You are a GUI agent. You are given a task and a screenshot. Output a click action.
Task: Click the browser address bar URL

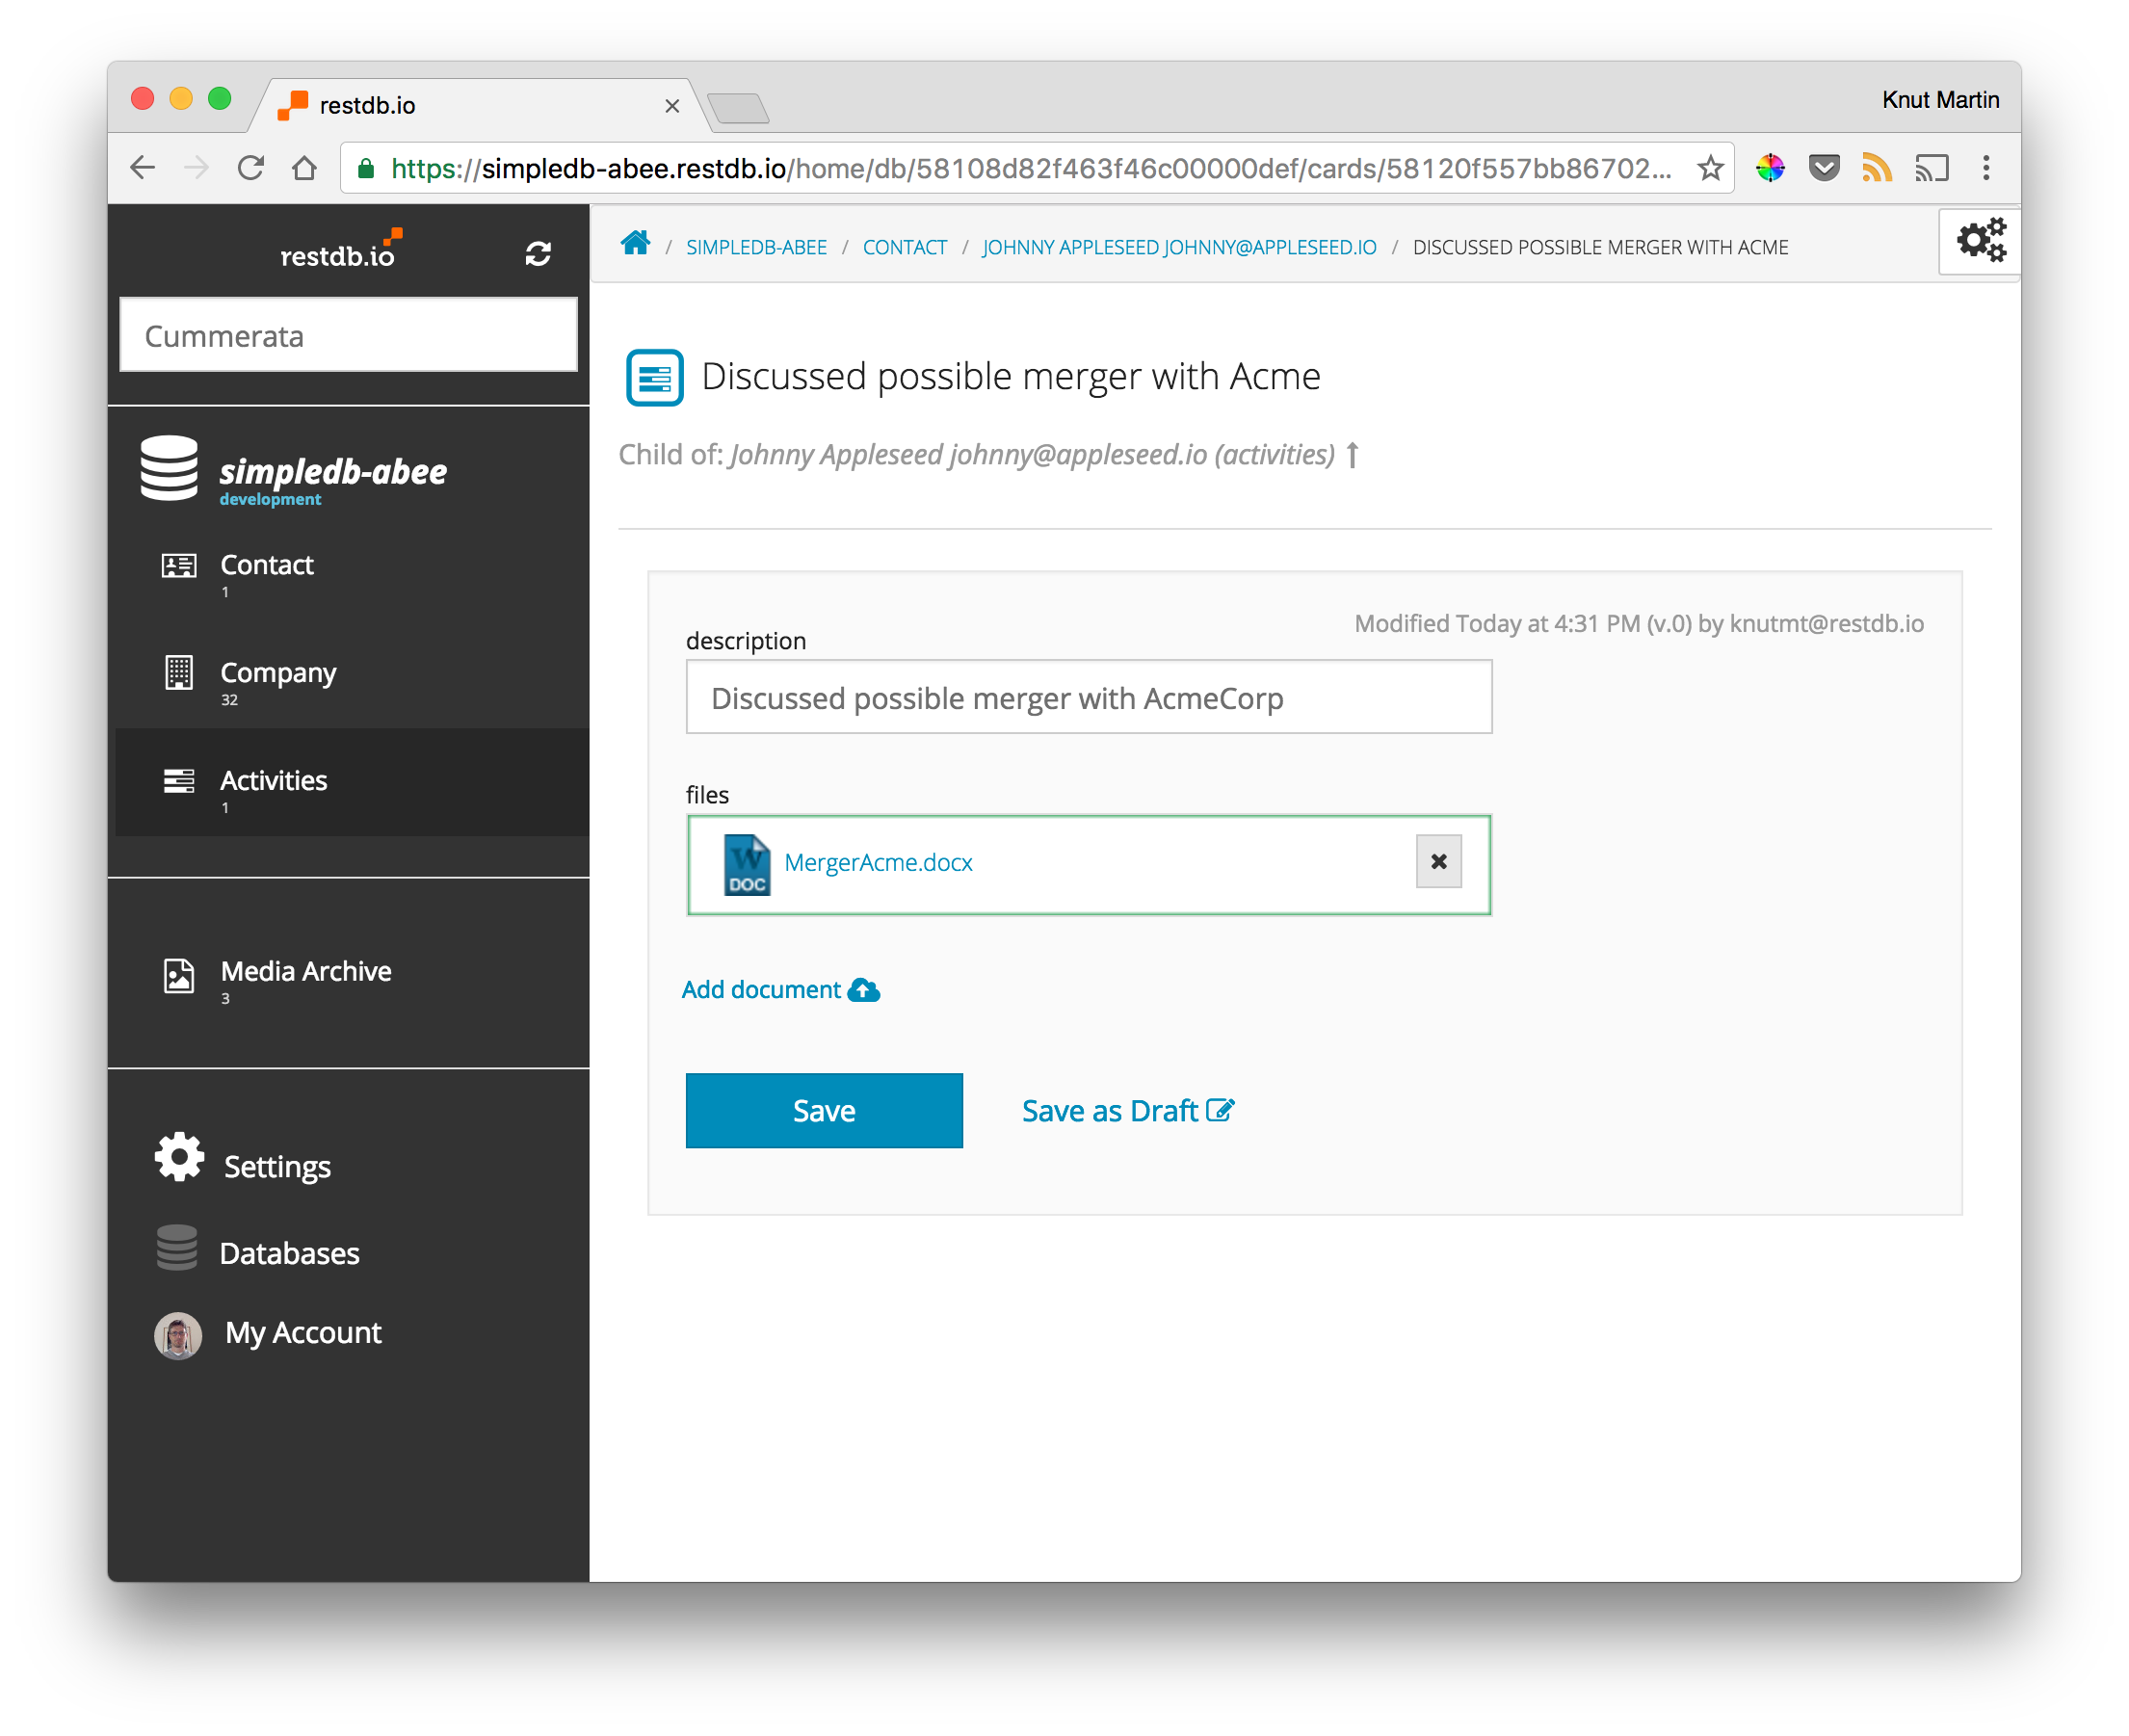1030,168
